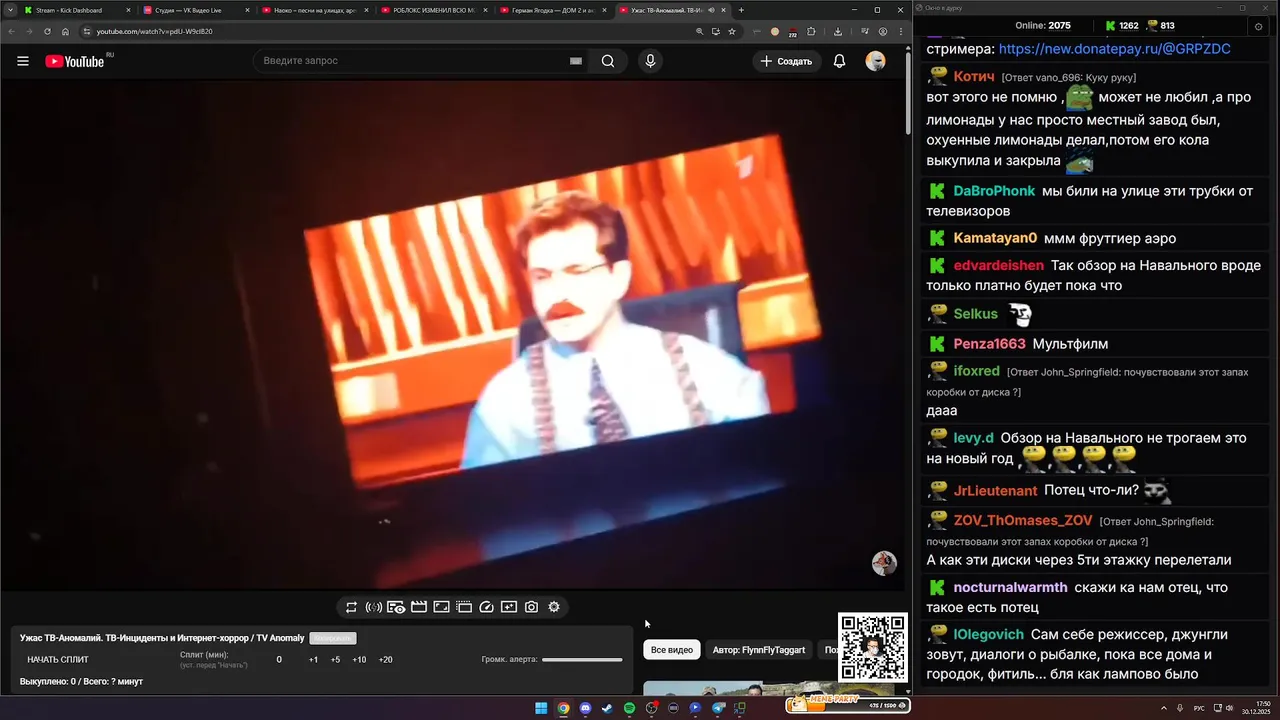
Task: Open the on-screen keyboard in search box
Action: pos(576,61)
